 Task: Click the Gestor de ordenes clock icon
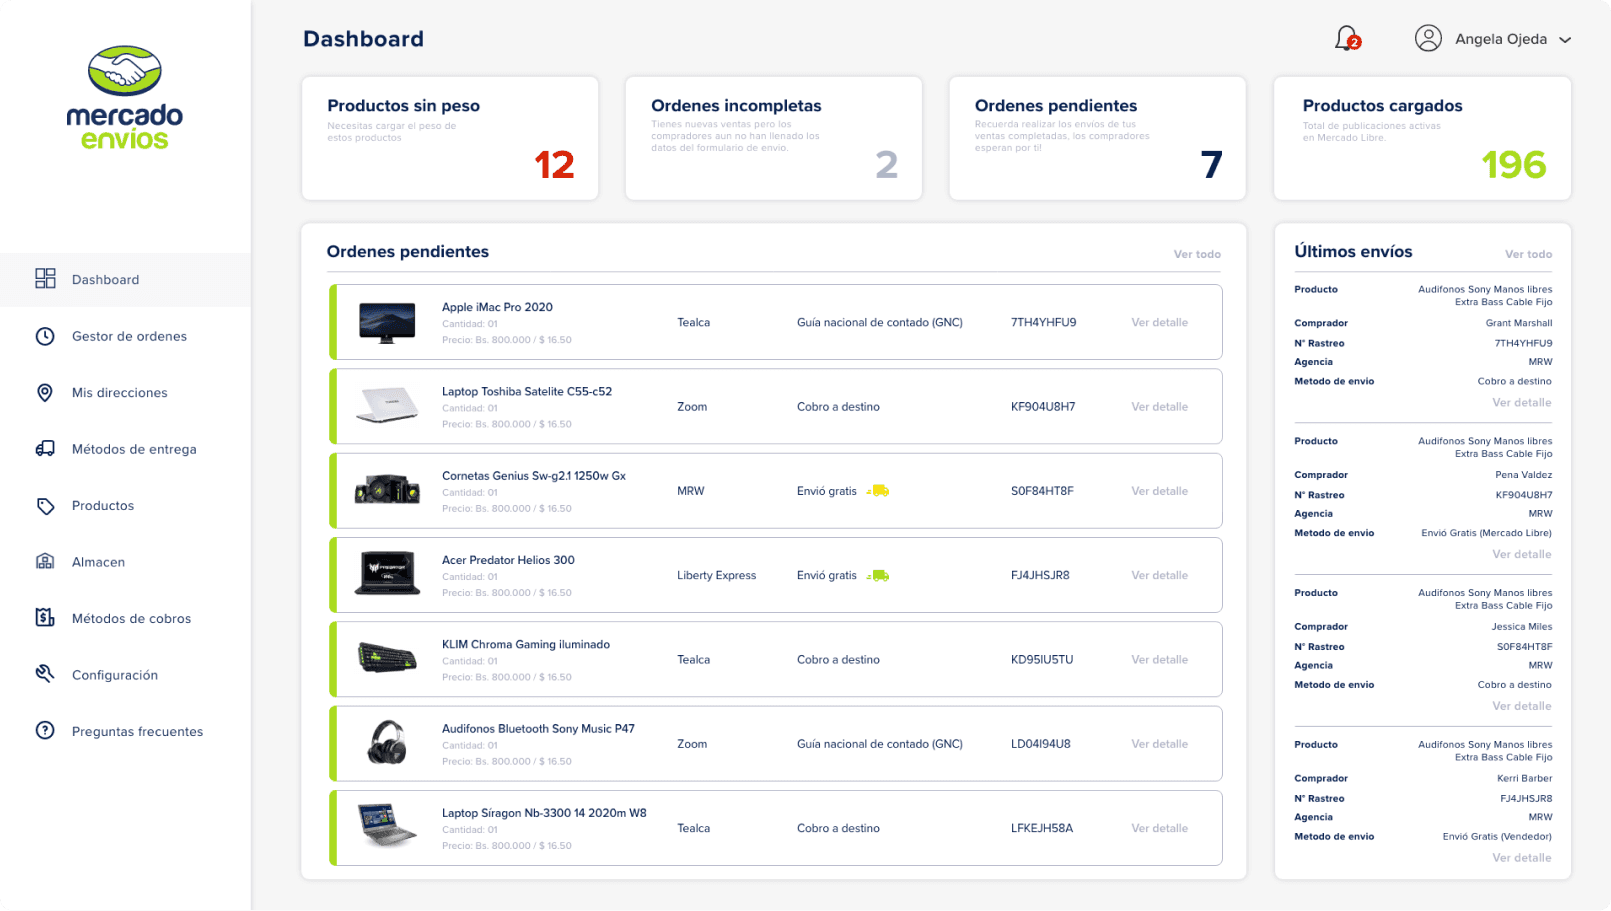45,336
